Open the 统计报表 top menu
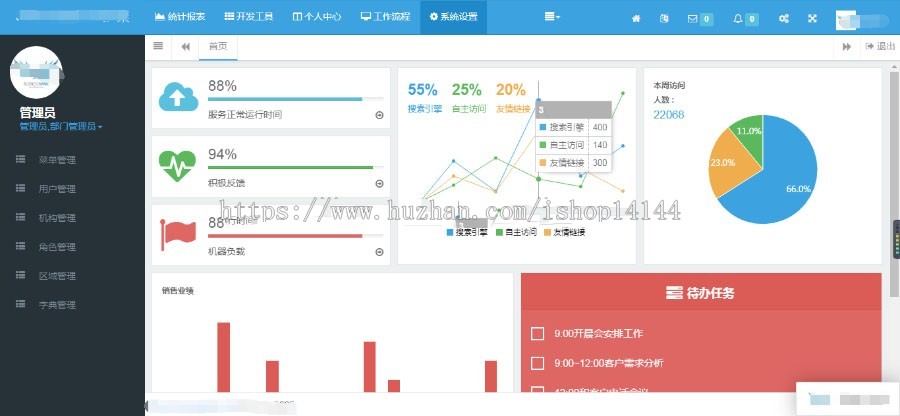 (x=180, y=17)
